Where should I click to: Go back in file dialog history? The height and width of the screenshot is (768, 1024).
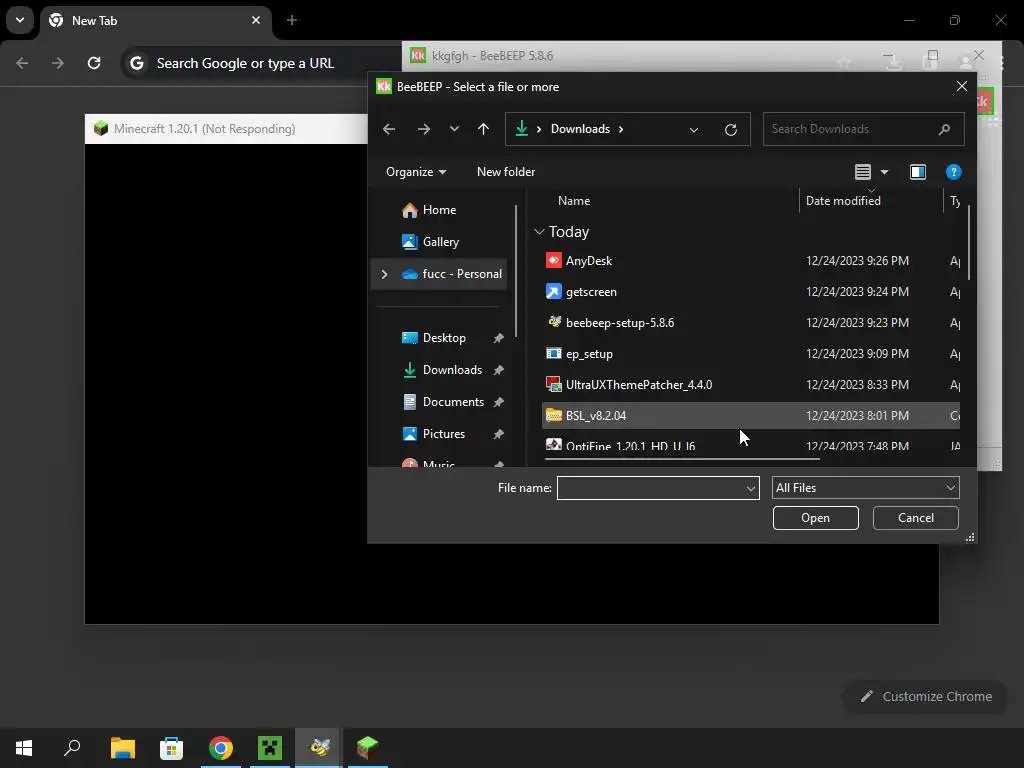[x=389, y=129]
